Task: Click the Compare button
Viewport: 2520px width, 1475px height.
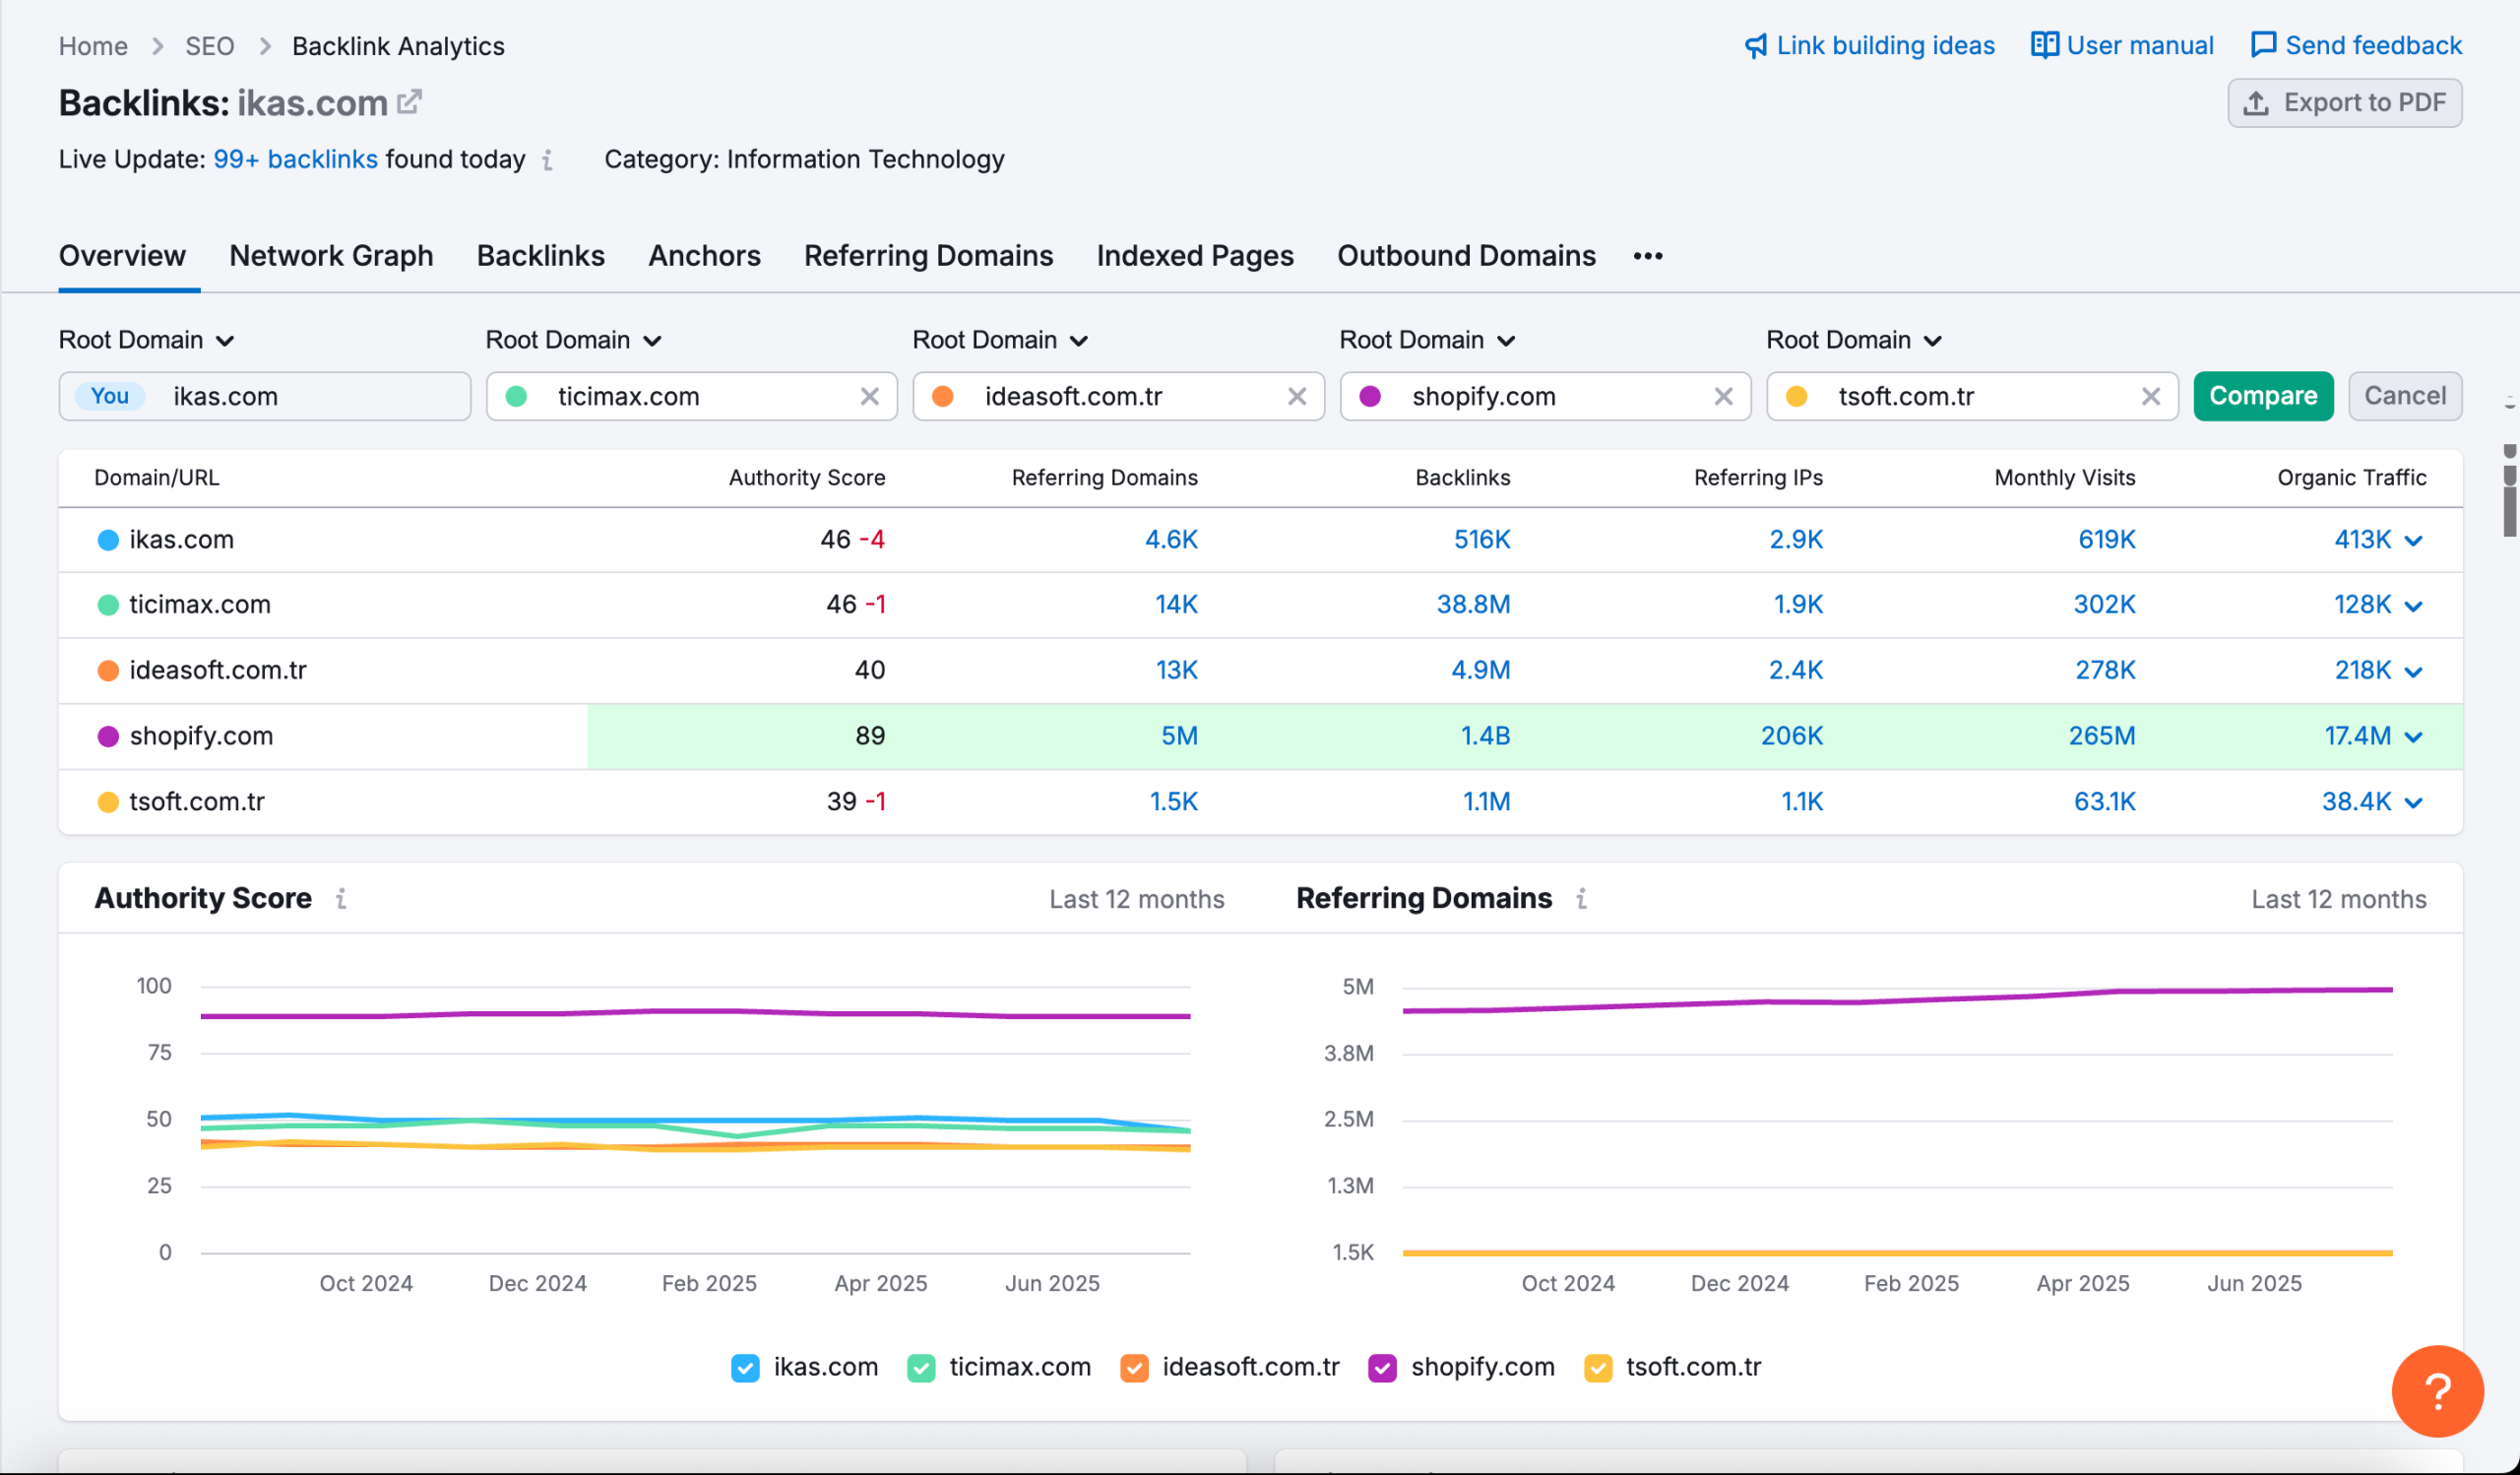Action: coord(2263,396)
